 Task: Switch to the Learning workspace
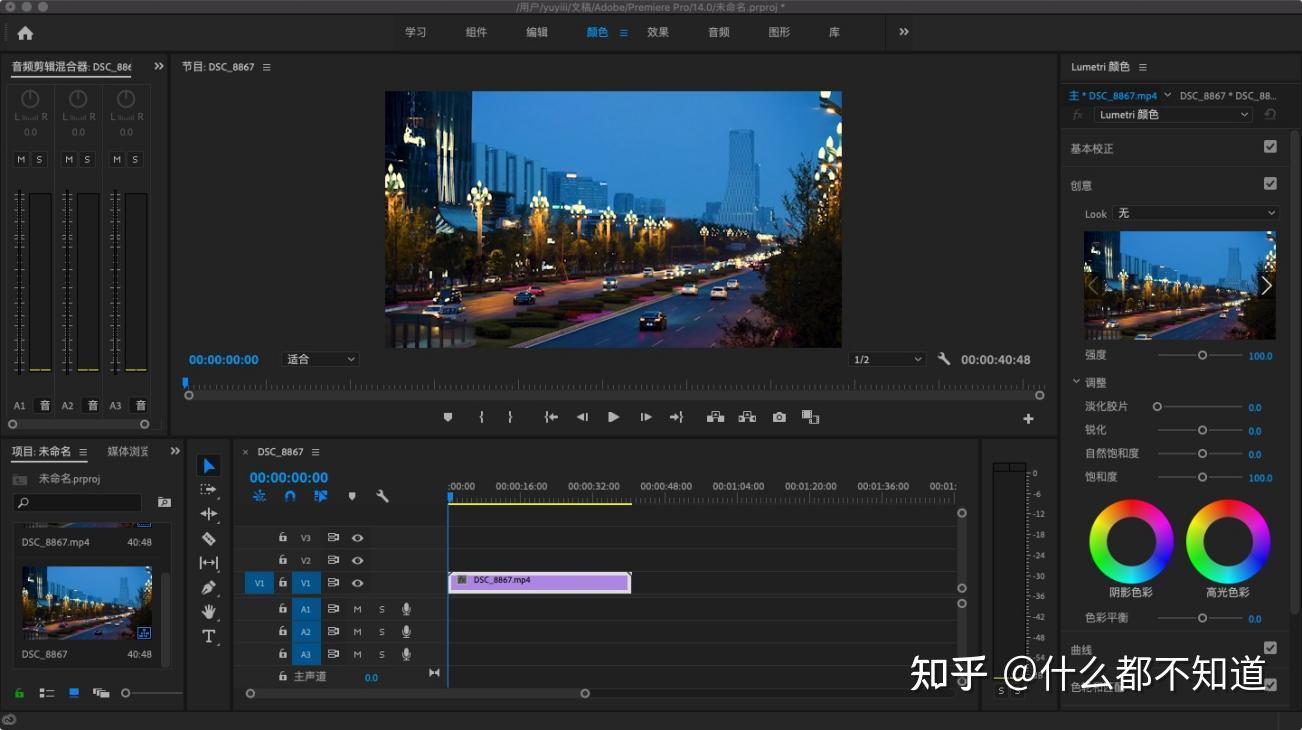pos(416,32)
